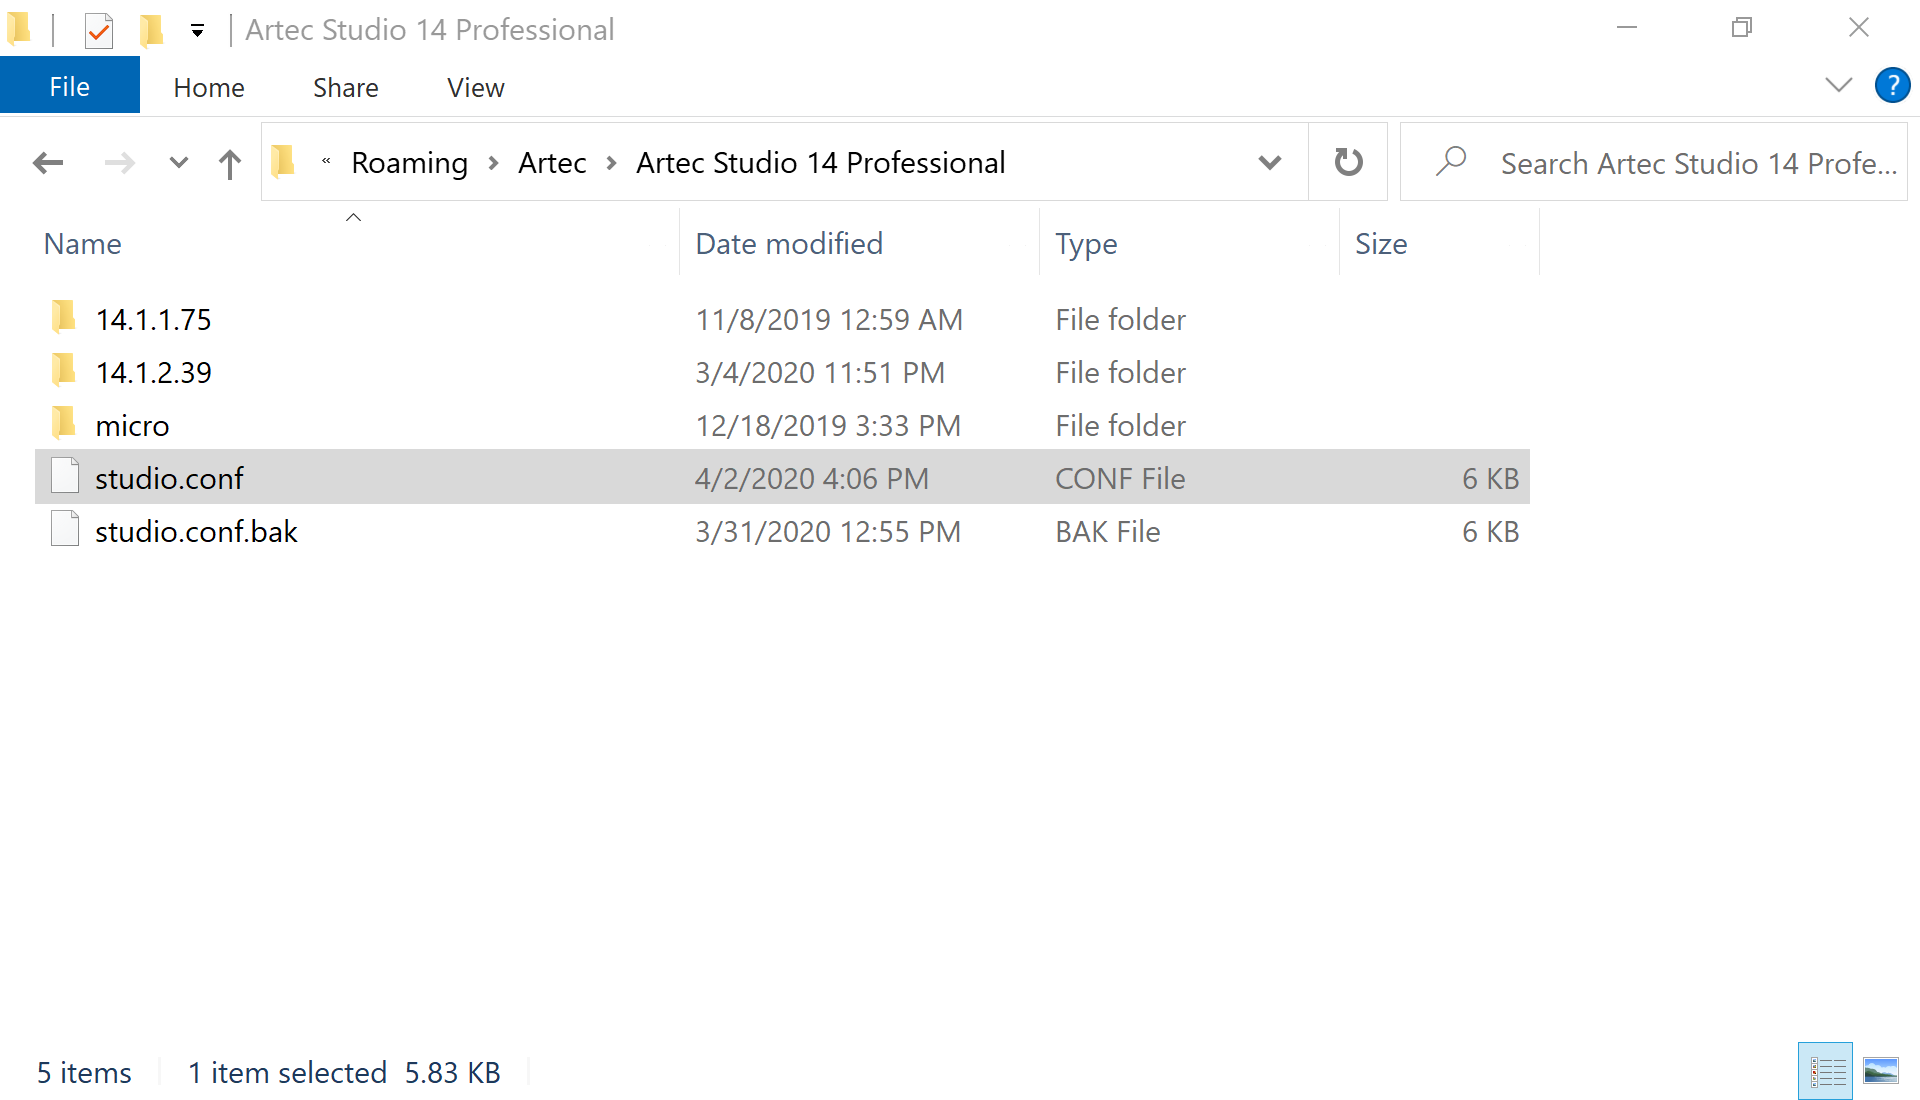1920x1100 pixels.
Task: Click the 6 KB size of studio.conf.bak
Action: click(1490, 532)
